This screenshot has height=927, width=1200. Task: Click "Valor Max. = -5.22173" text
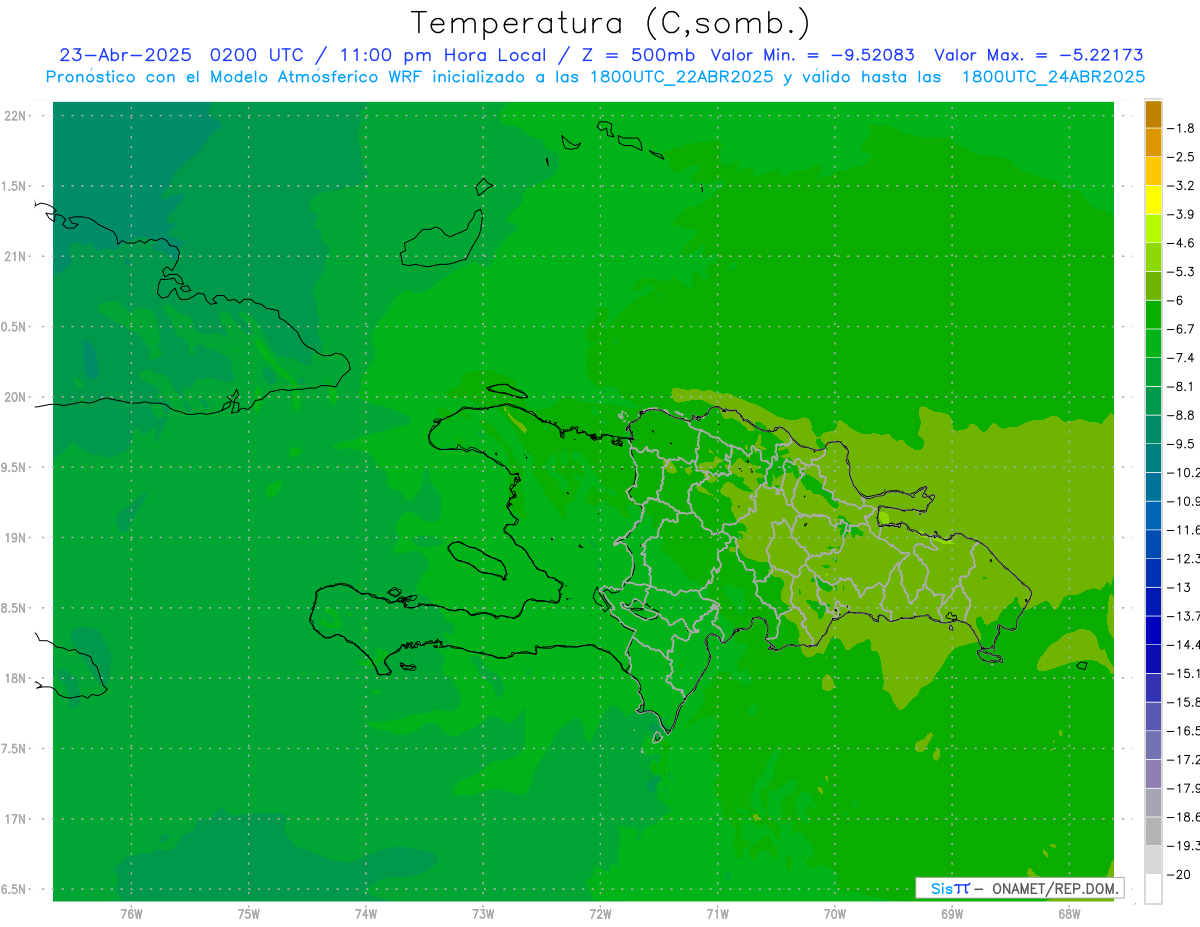pyautogui.click(x=1039, y=55)
